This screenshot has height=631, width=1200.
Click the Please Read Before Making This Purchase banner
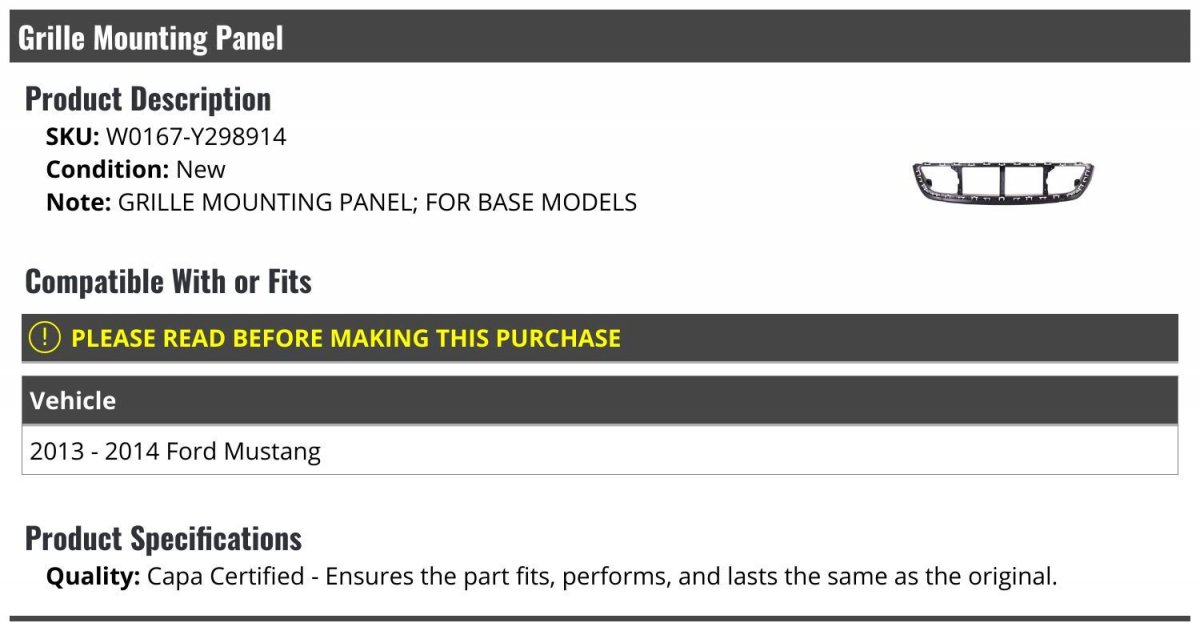coord(600,338)
